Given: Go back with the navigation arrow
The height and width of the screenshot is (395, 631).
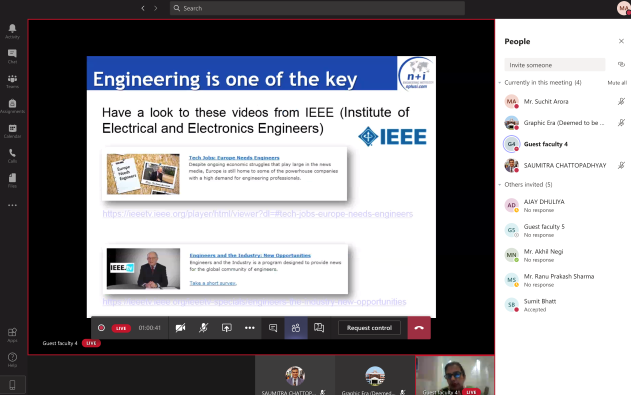Looking at the screenshot, I should pos(143,8).
